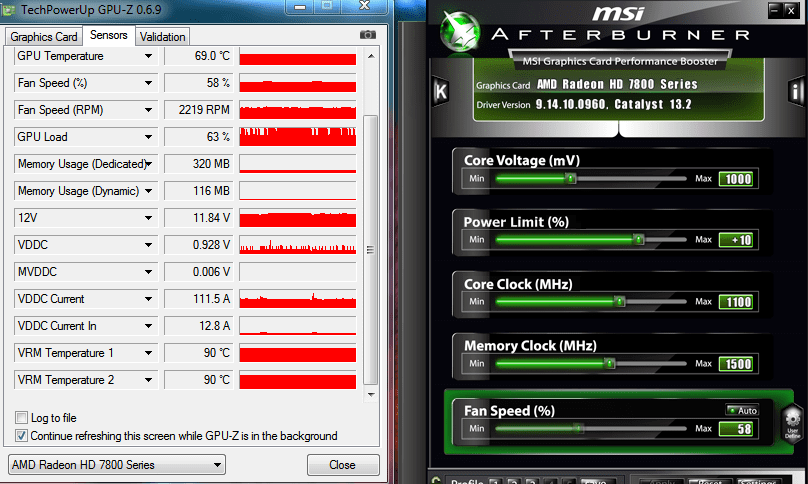Enable the Log to file checkbox
Image resolution: width=808 pixels, height=484 pixels.
22,418
